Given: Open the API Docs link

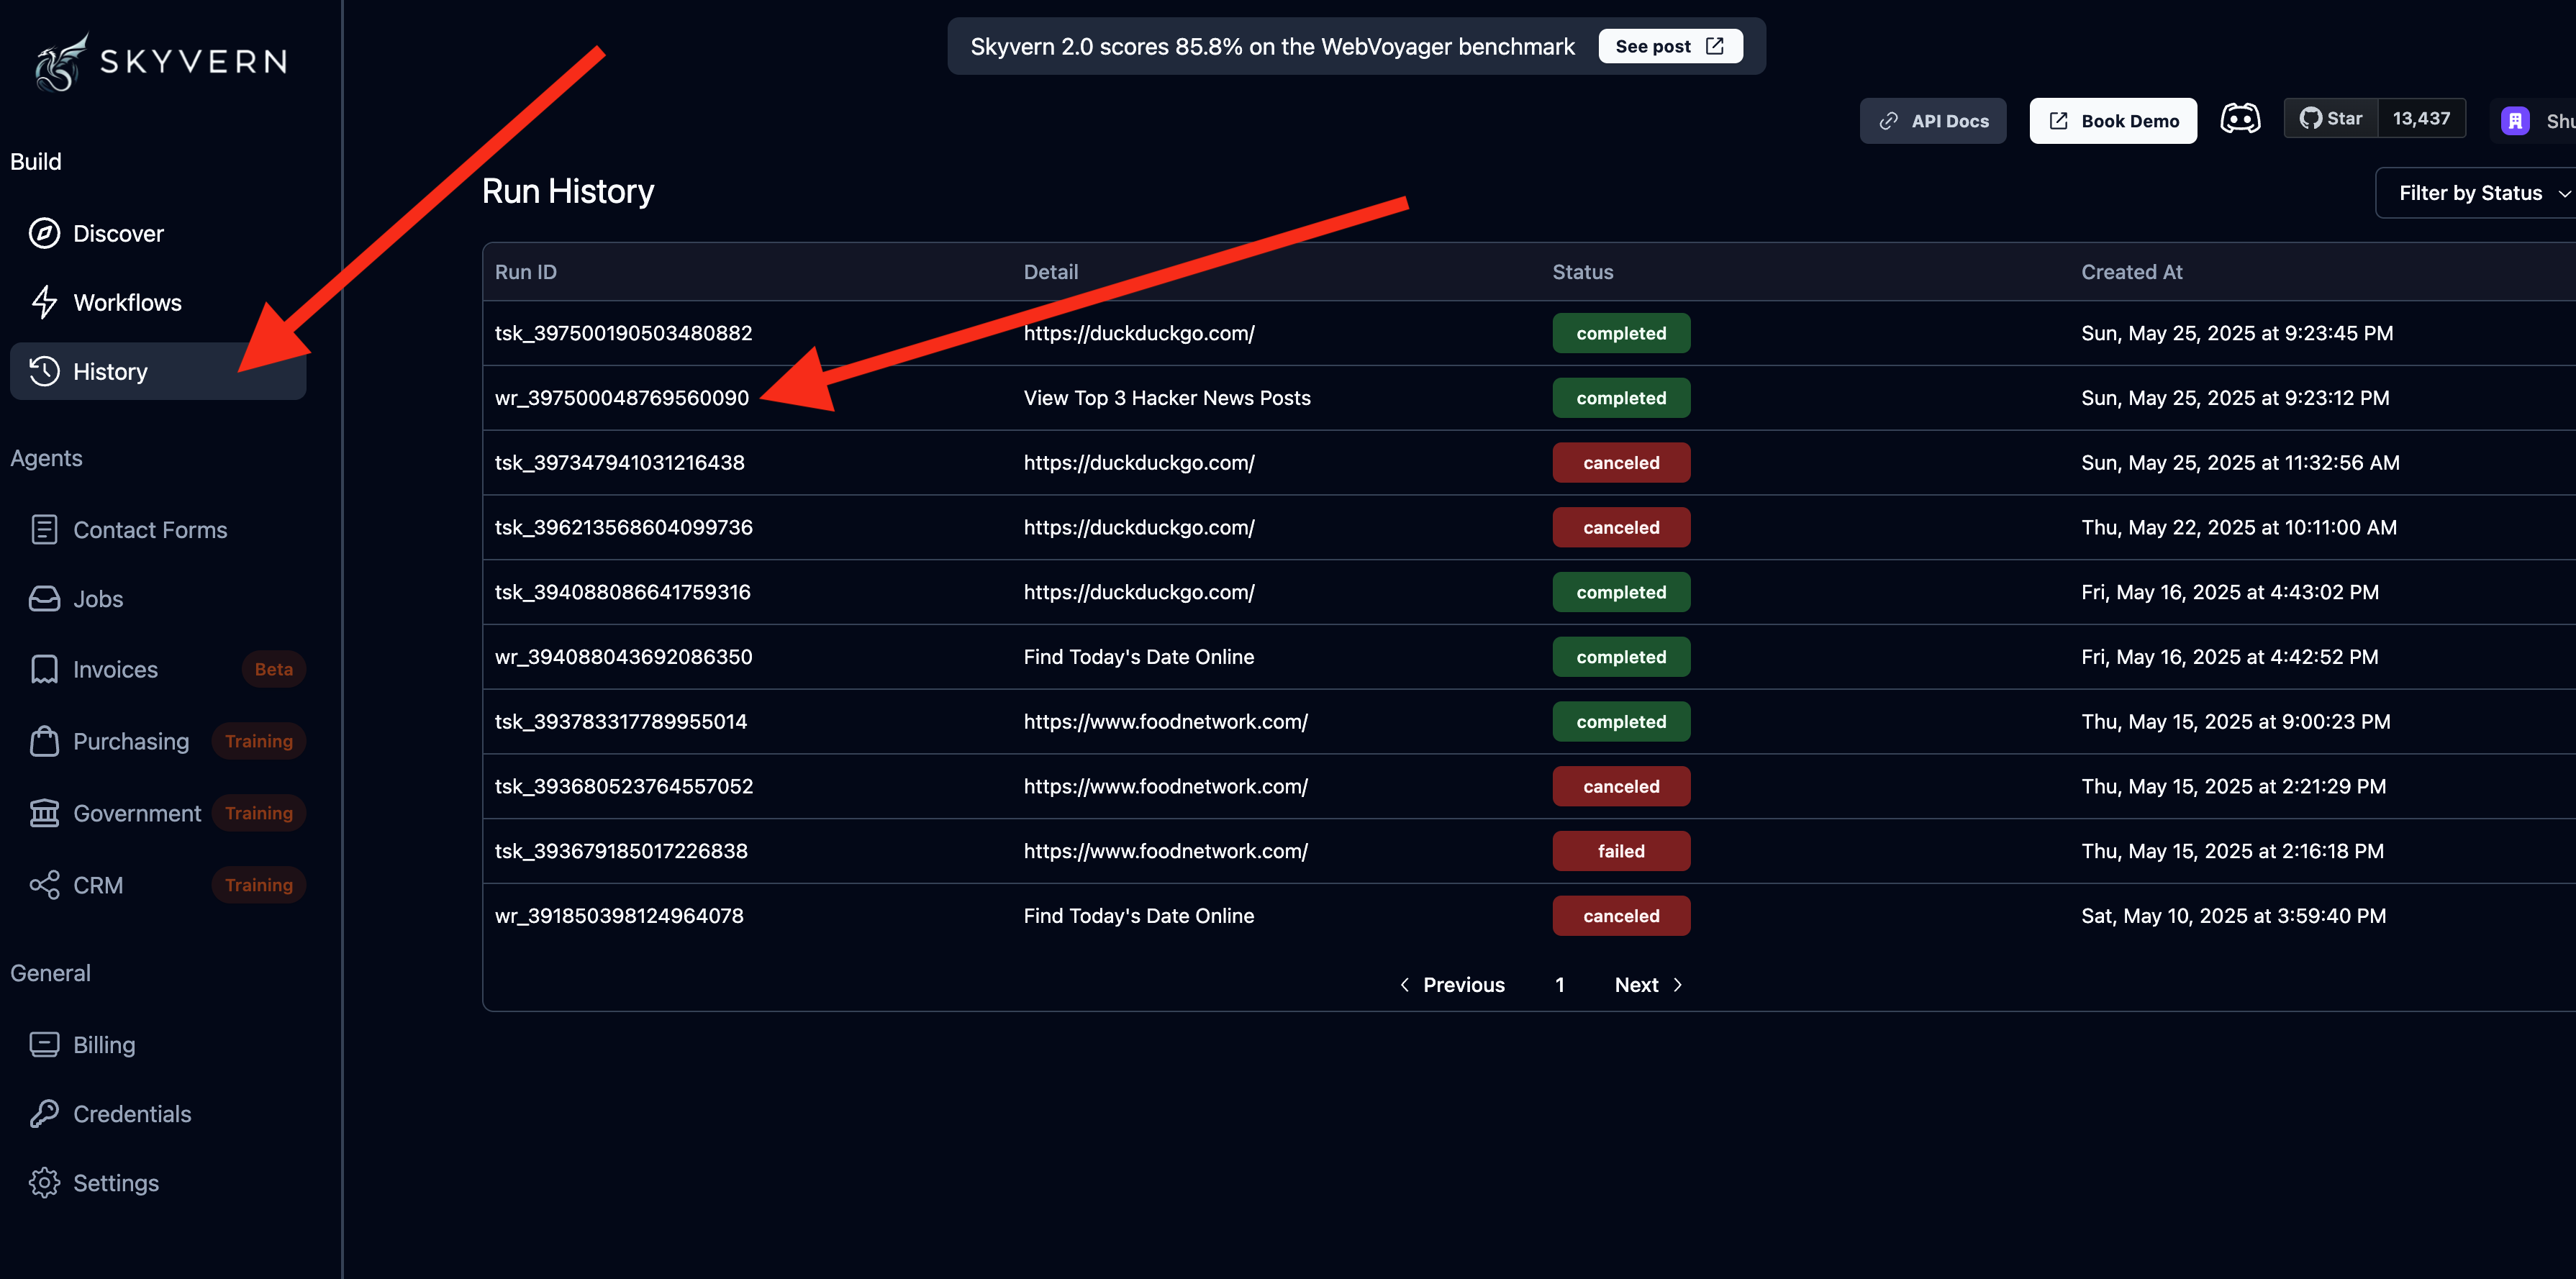Looking at the screenshot, I should coord(1932,121).
